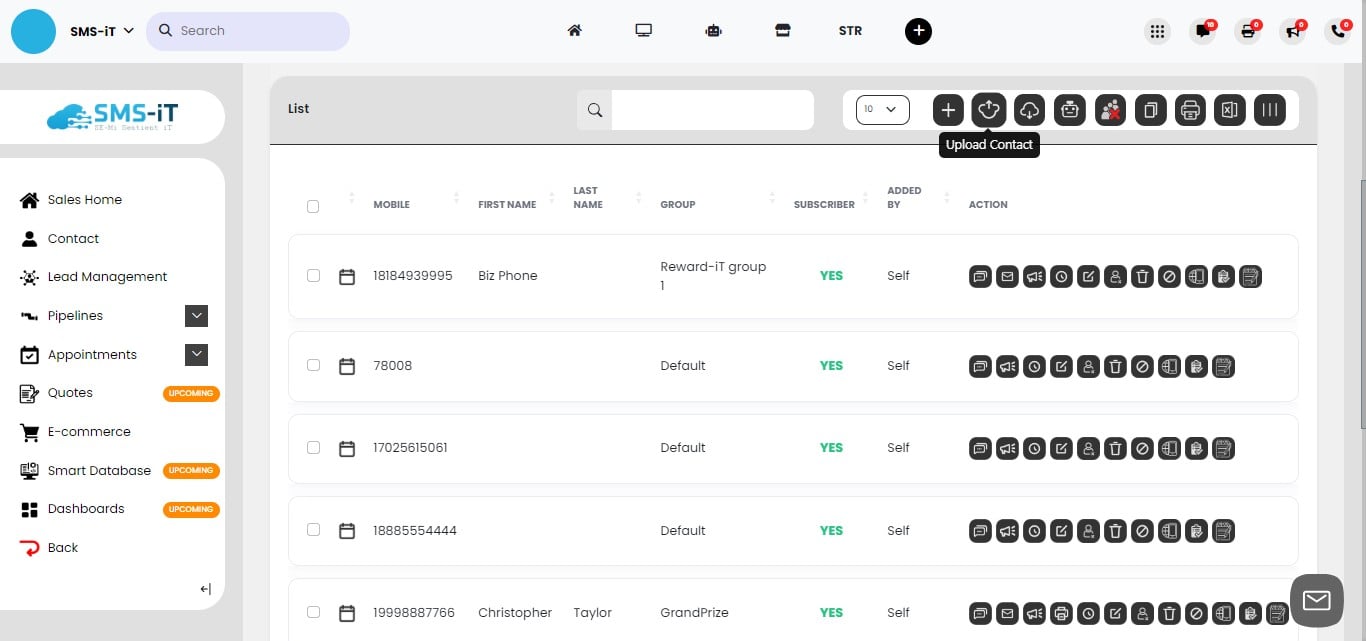Check the checkbox next to 18184939995

(313, 276)
